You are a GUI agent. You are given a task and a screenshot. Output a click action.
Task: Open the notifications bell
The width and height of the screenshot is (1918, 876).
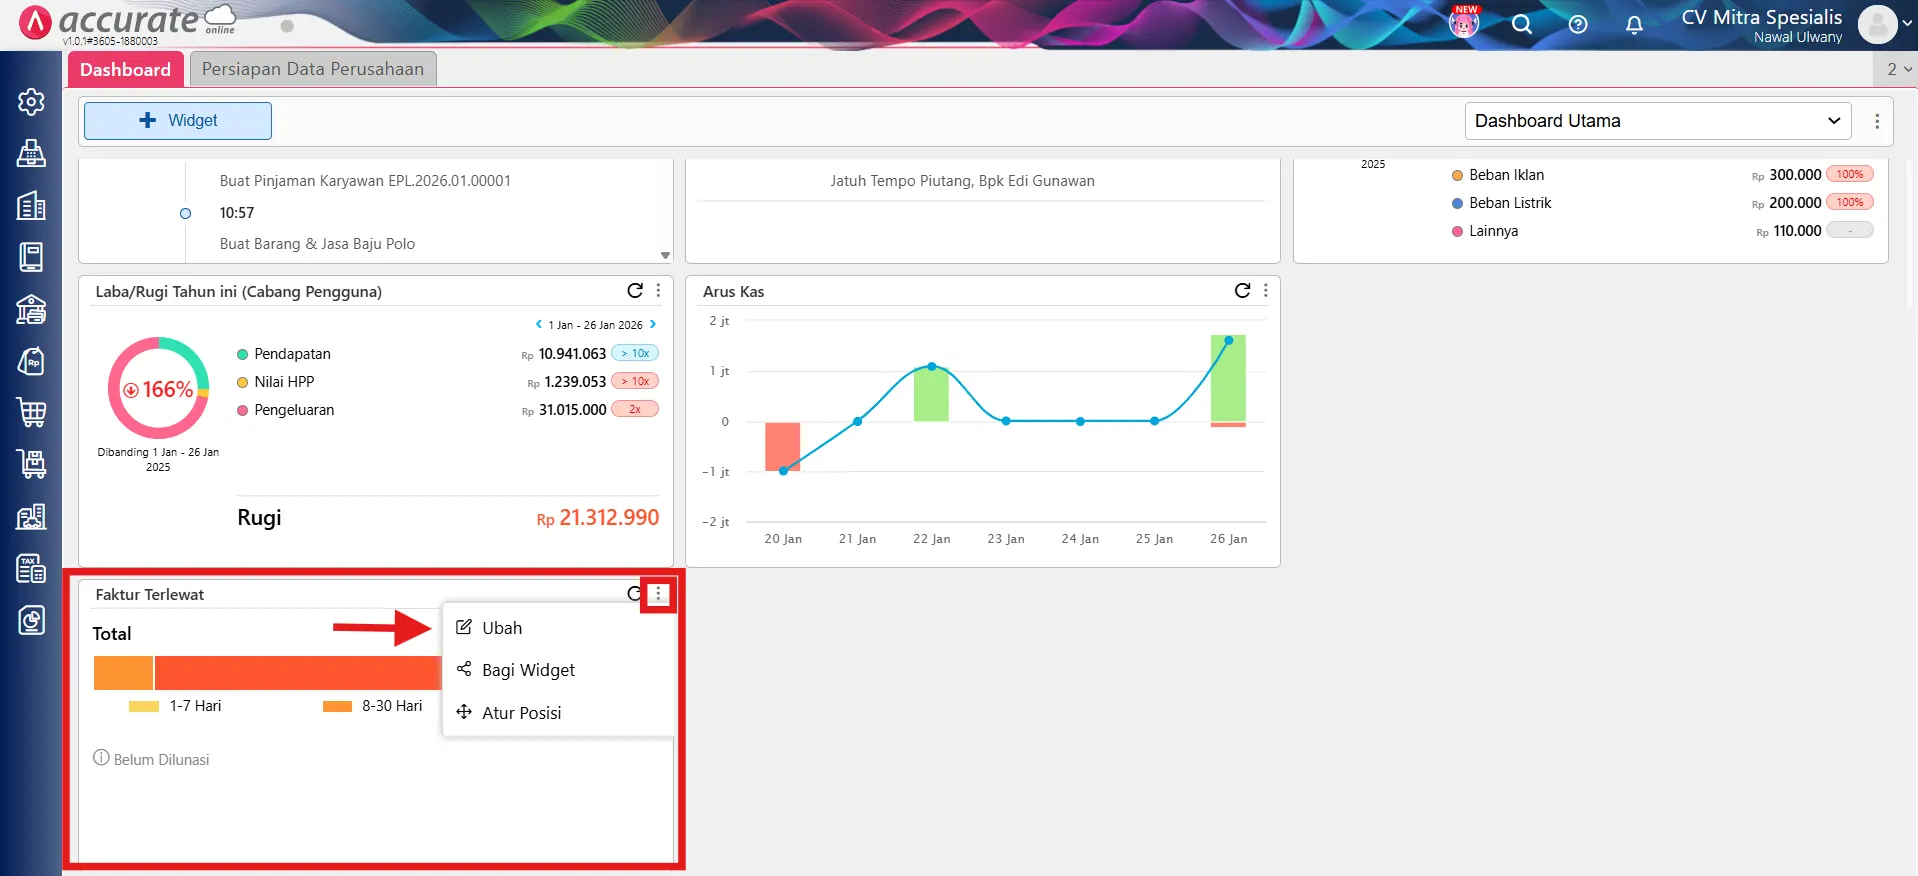1634,24
